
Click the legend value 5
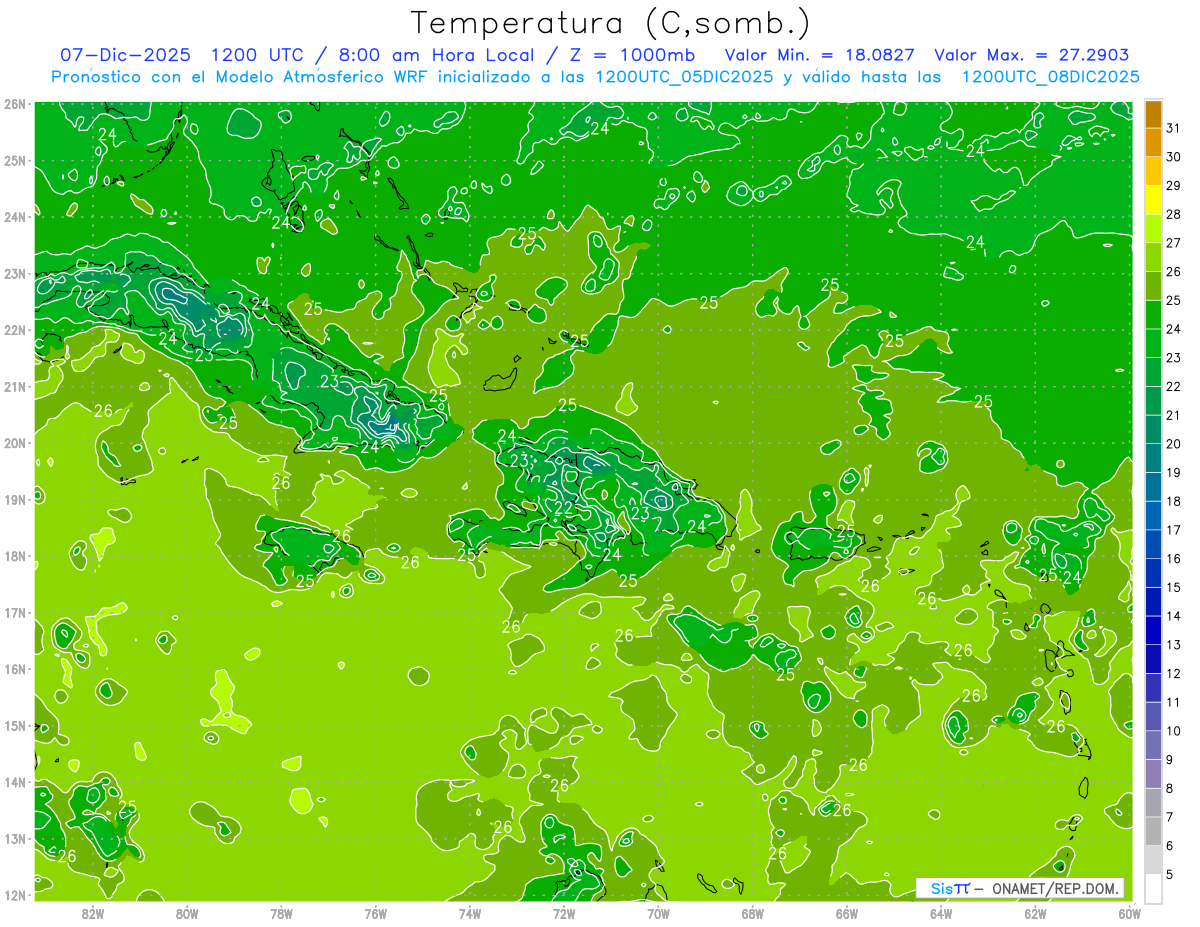[x=1171, y=875]
